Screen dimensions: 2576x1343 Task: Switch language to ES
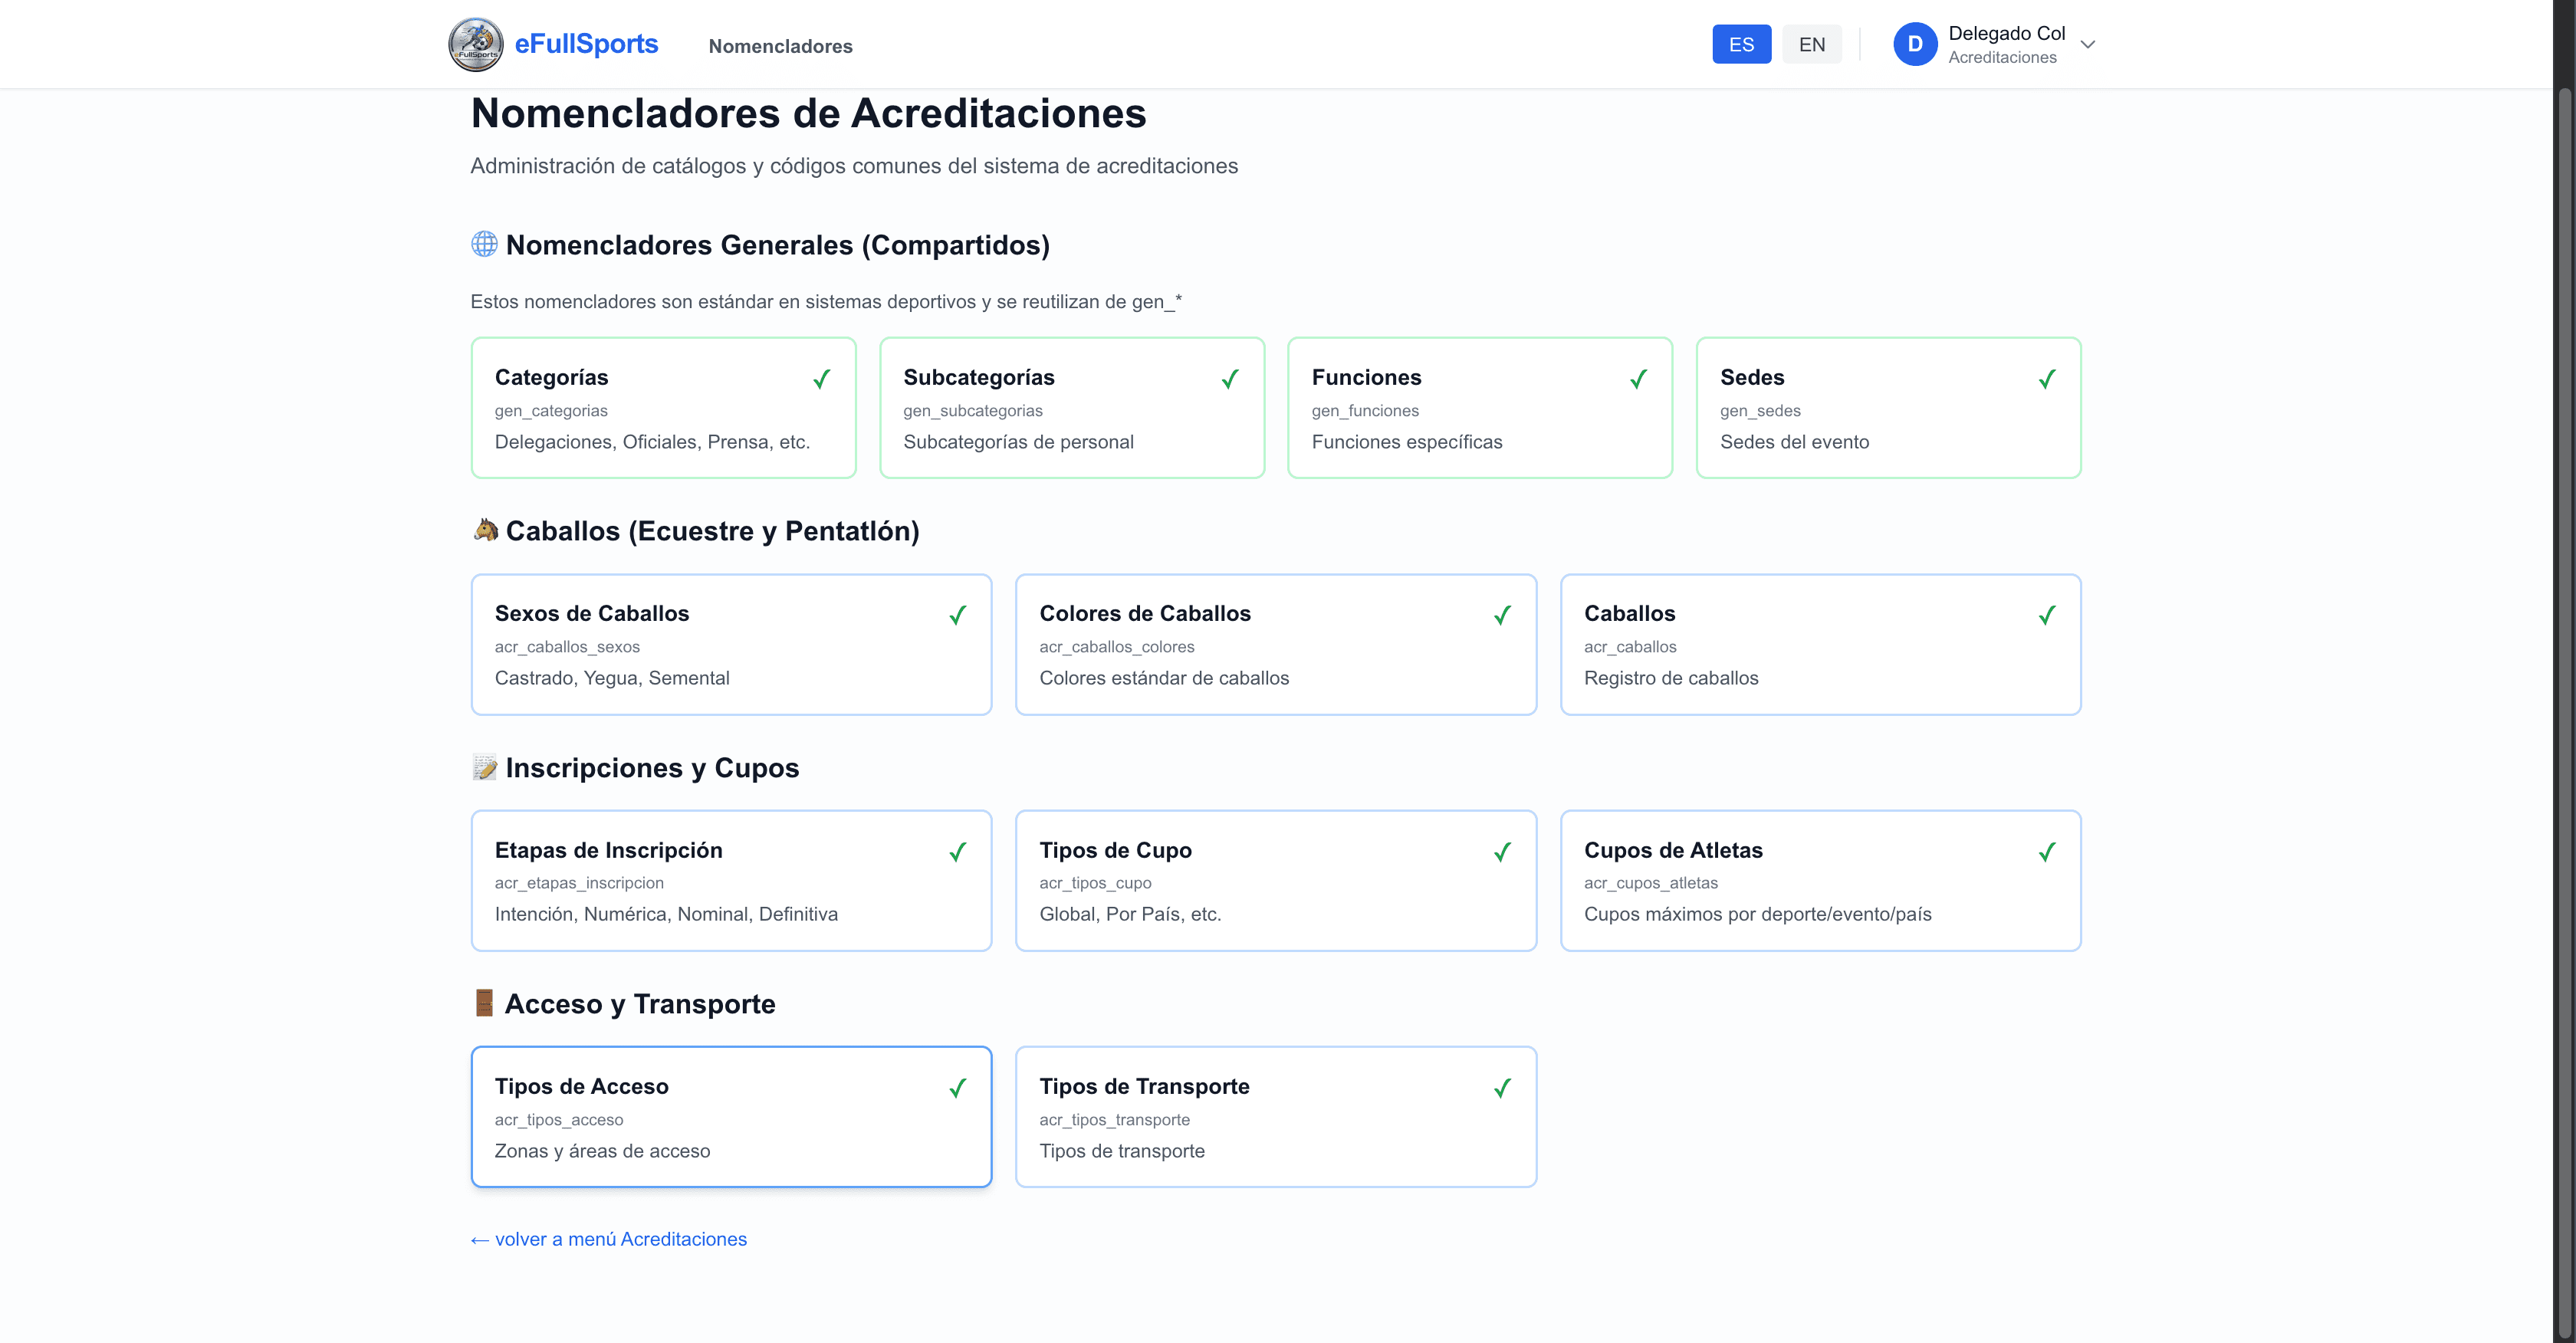coord(1741,44)
